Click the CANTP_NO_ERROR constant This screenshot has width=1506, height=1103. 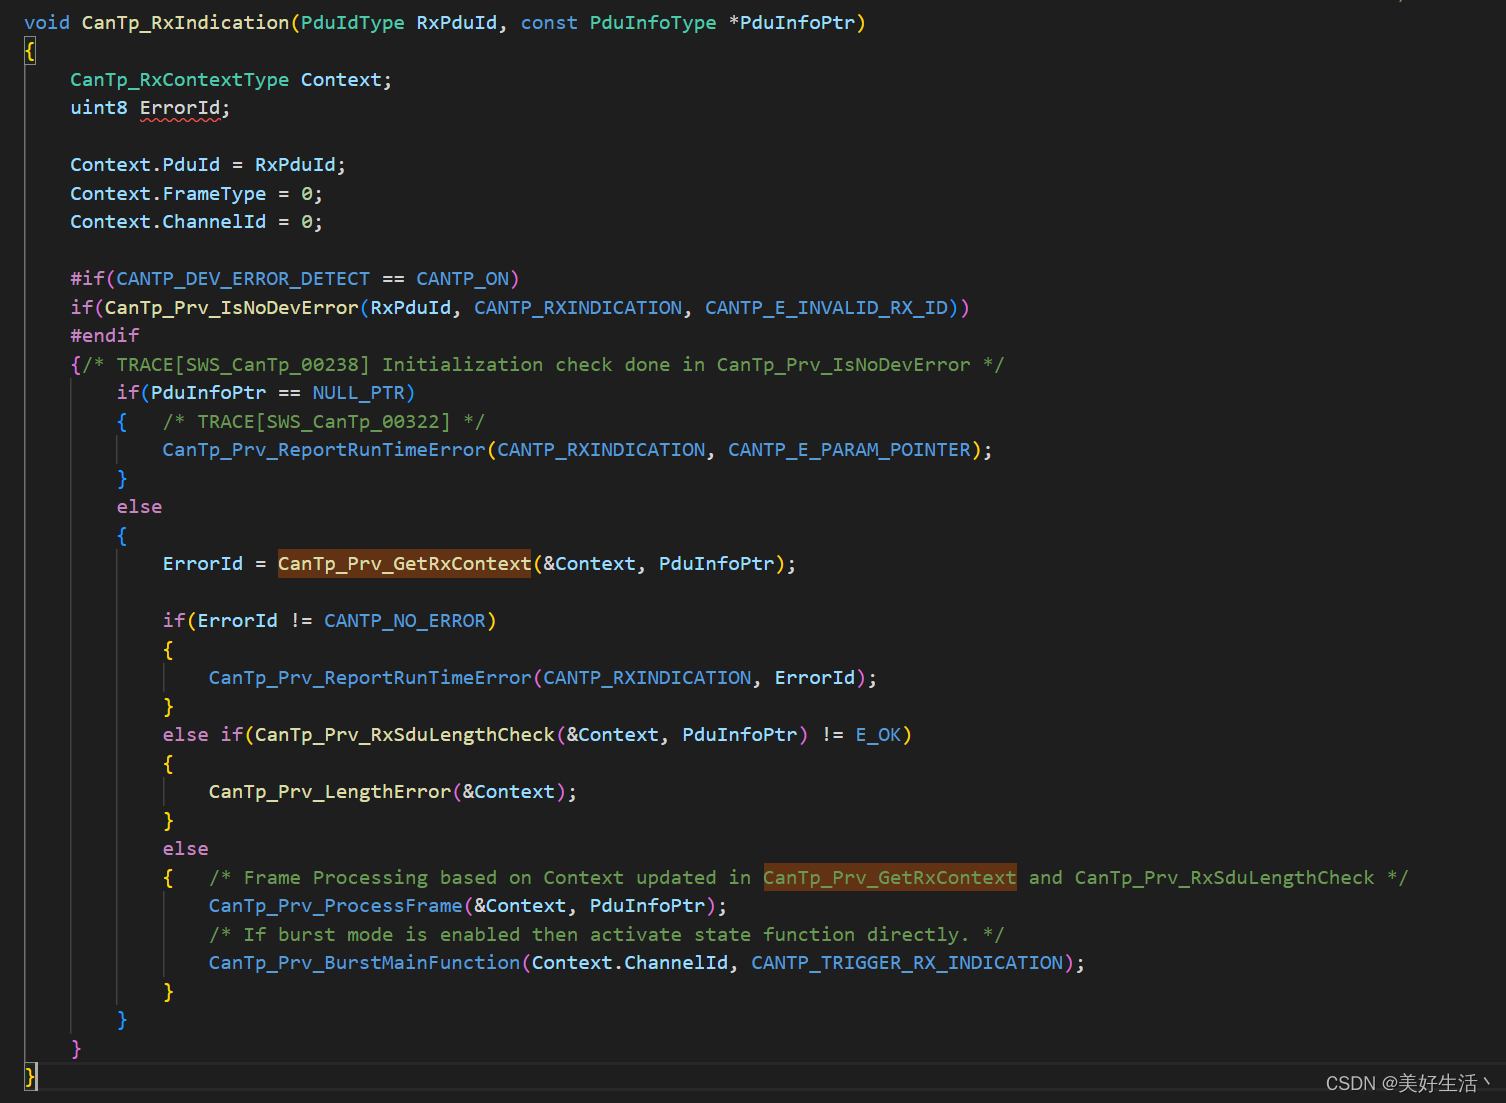click(404, 621)
